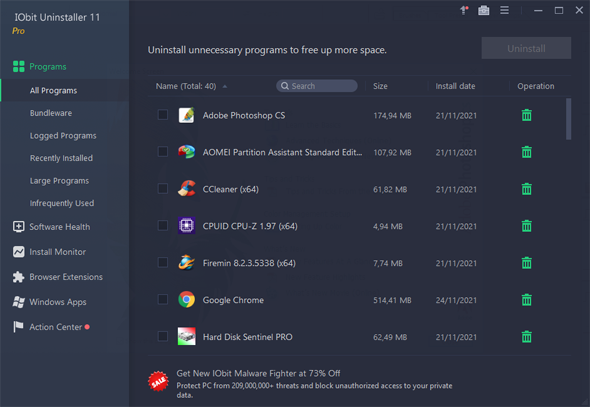Image resolution: width=590 pixels, height=407 pixels.
Task: Click into the Search field
Action: coord(317,86)
